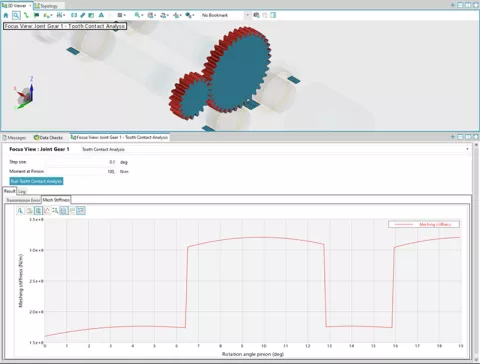Click the vertical scrollbar of lower panel

point(476,253)
